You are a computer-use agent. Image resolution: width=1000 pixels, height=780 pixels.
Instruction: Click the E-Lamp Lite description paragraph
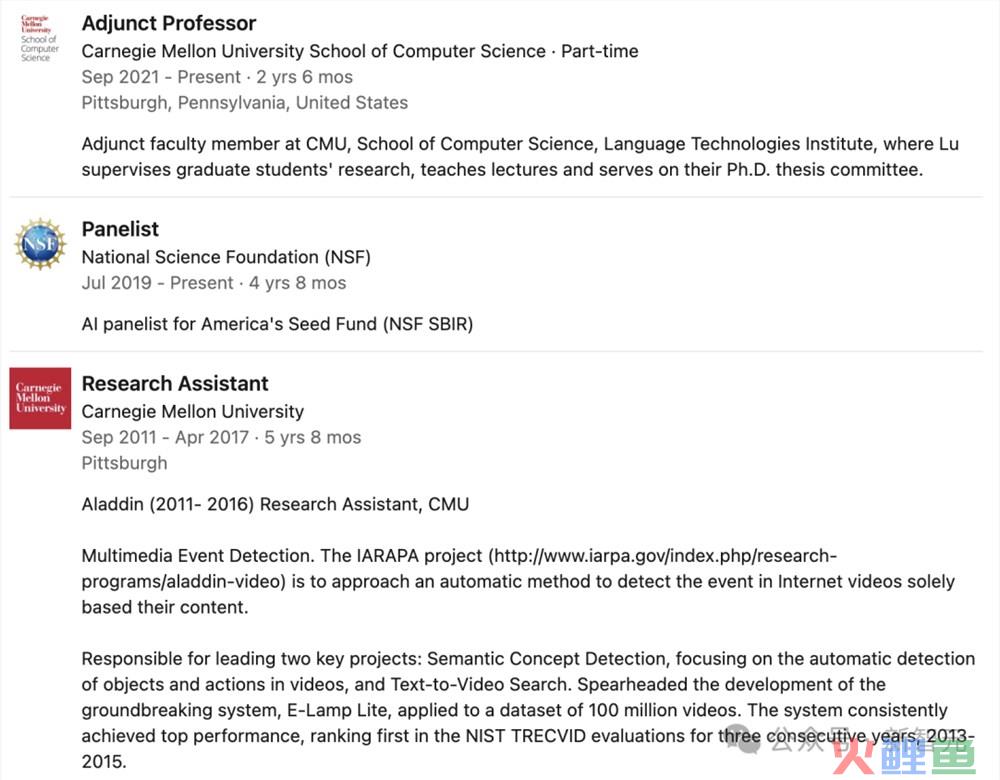pos(528,710)
